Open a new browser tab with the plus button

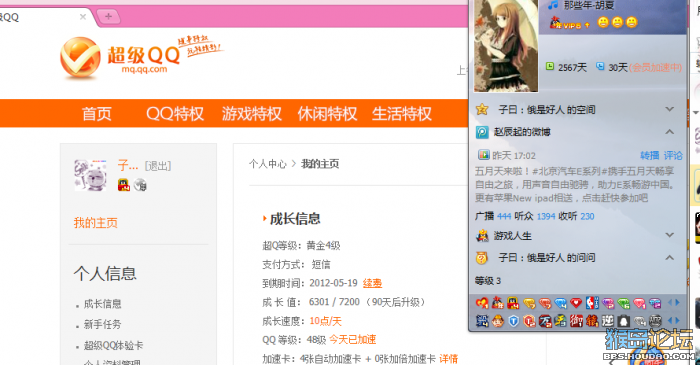[x=108, y=17]
